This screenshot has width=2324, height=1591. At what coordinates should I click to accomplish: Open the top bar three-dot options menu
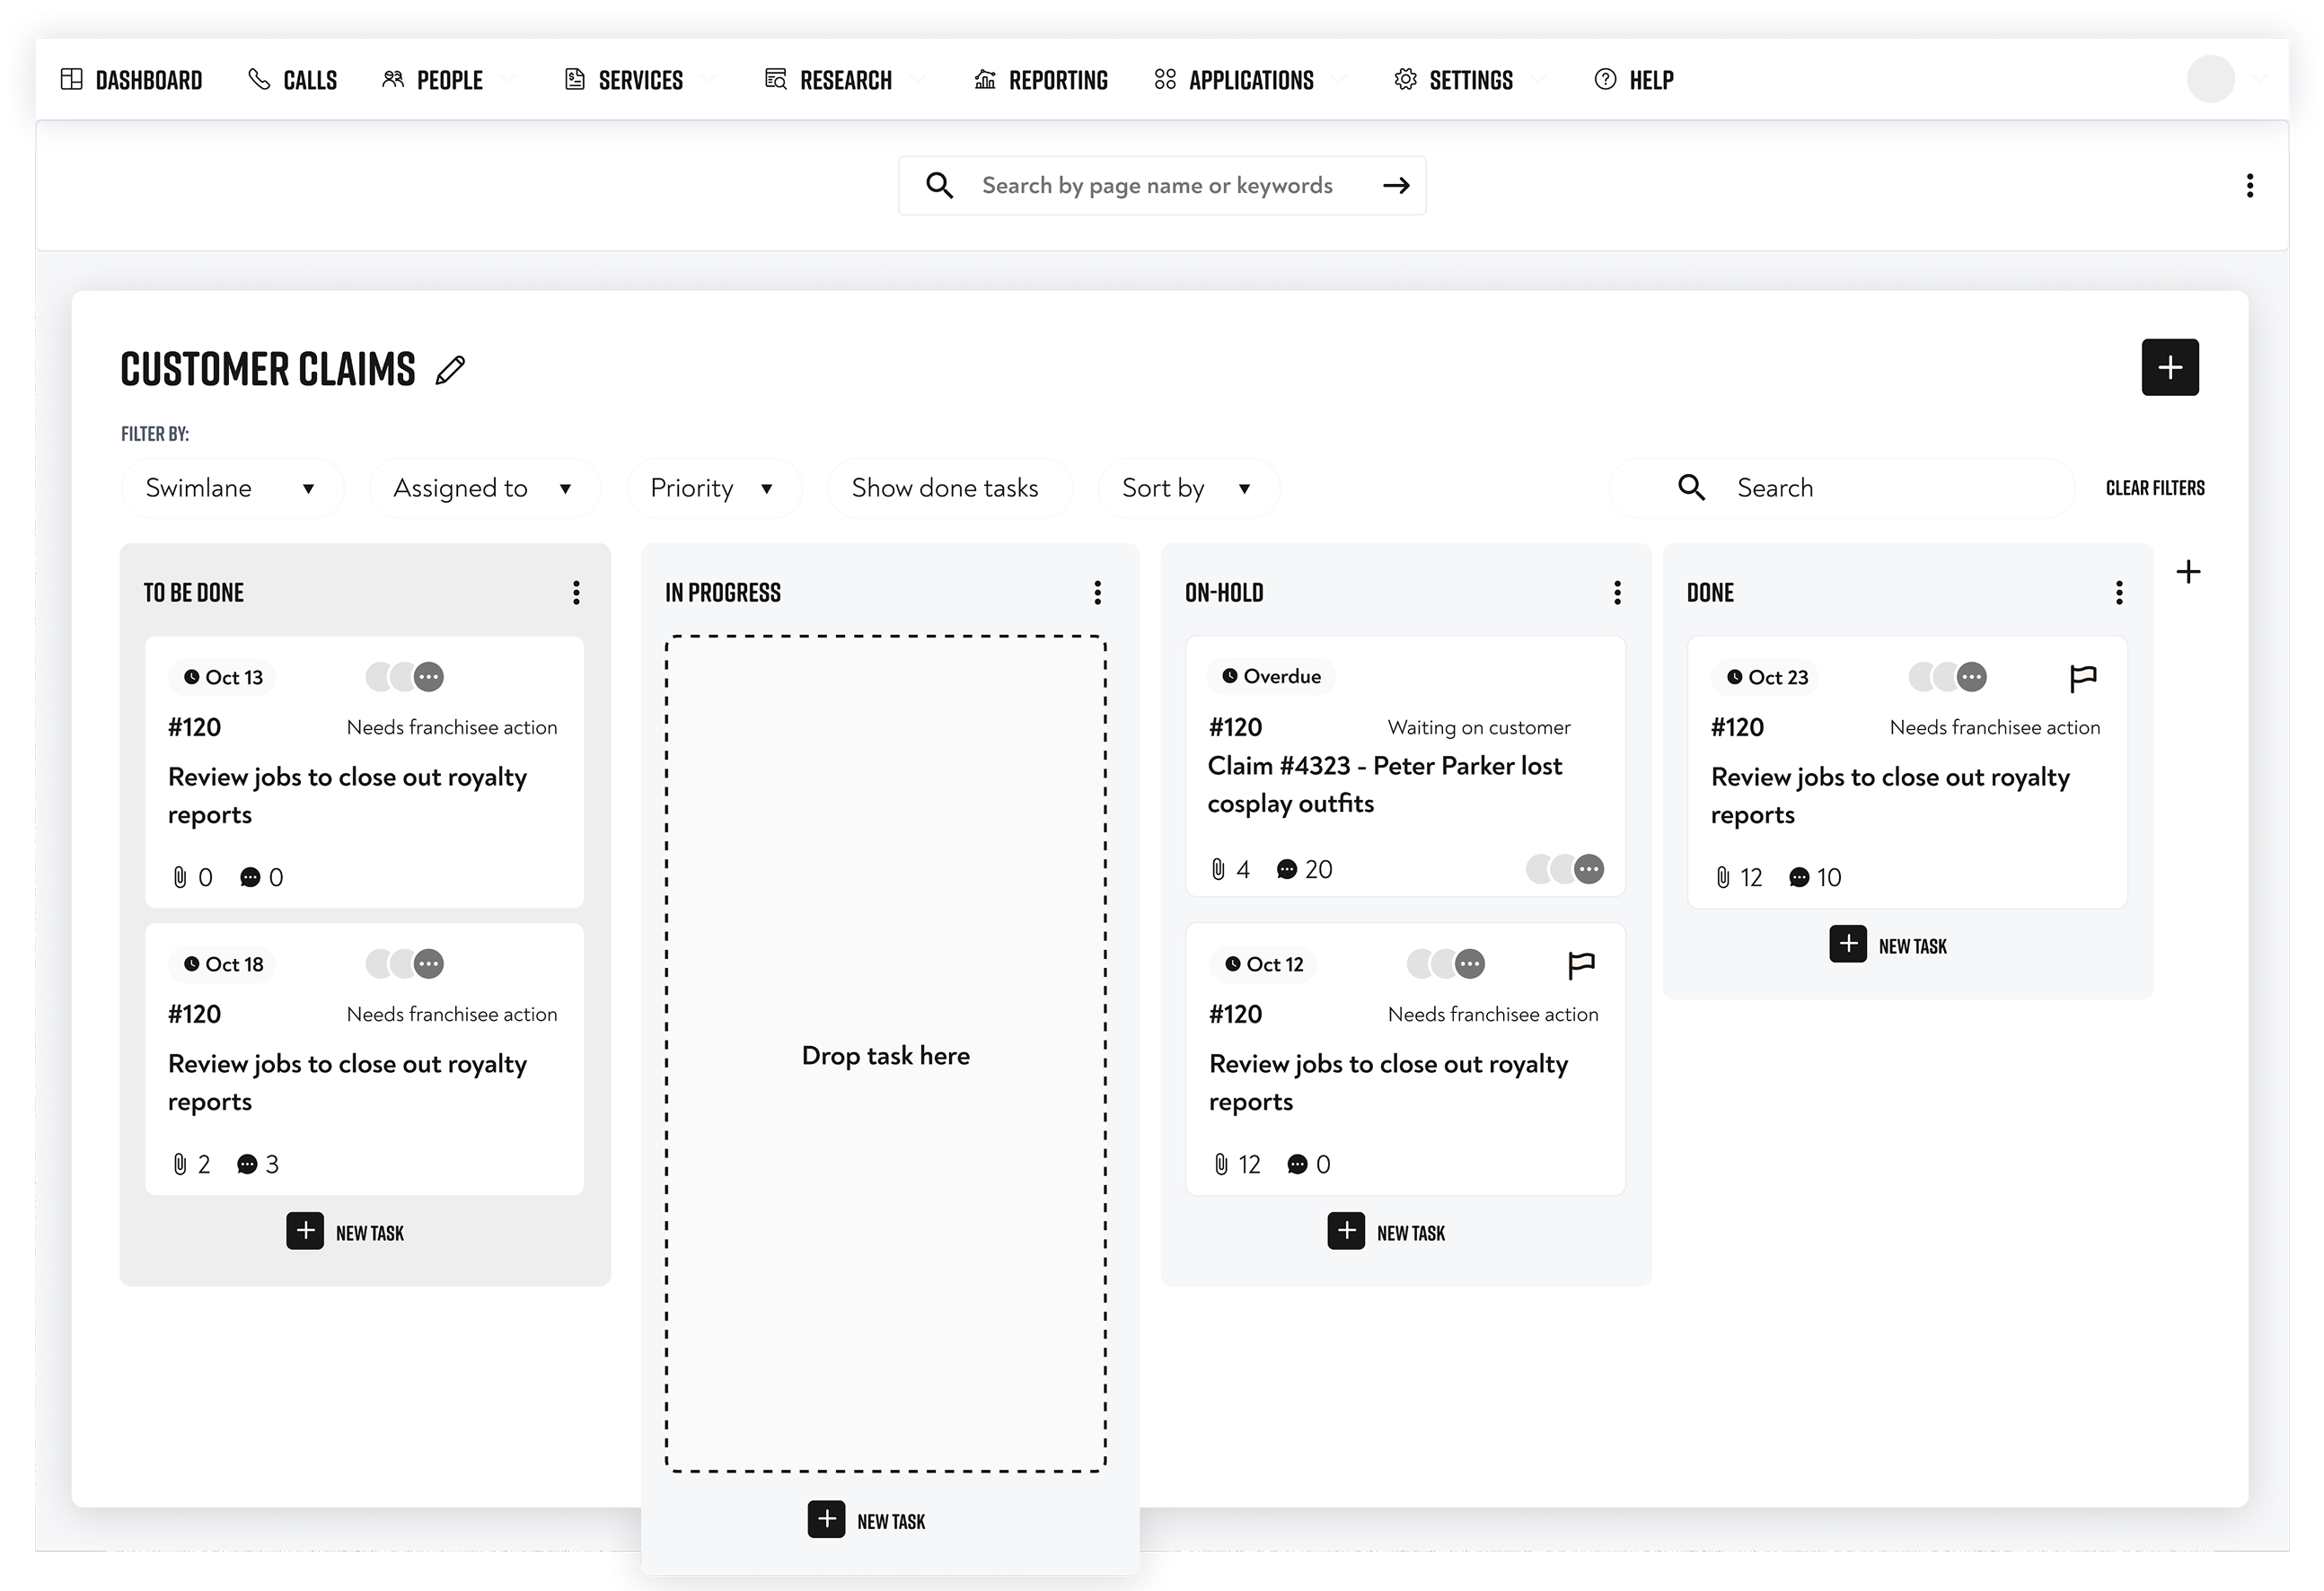pos(2249,185)
